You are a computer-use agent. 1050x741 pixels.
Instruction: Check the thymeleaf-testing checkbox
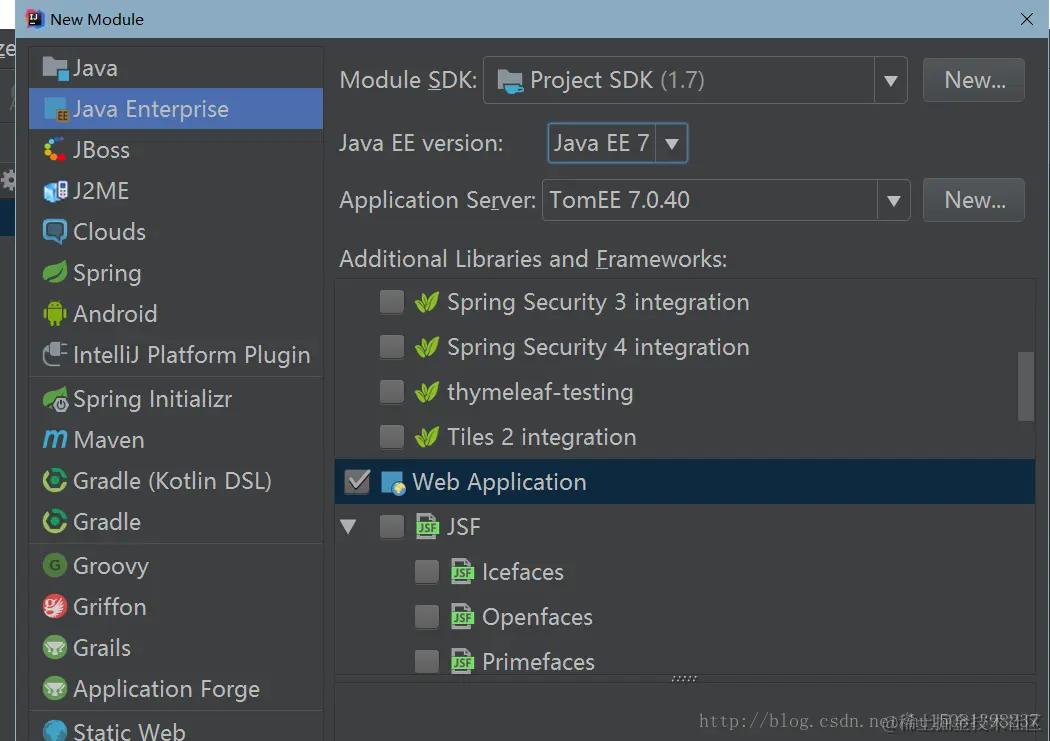tap(392, 392)
